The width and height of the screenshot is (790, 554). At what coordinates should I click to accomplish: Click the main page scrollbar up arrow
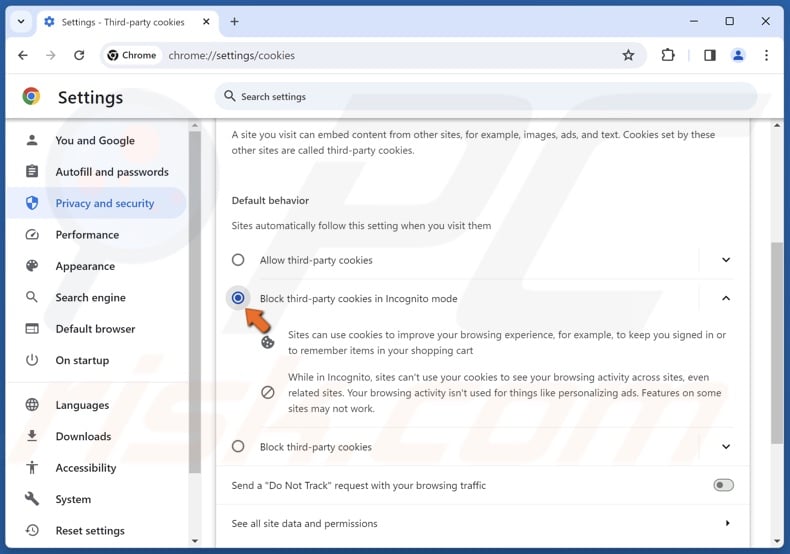pyautogui.click(x=777, y=125)
